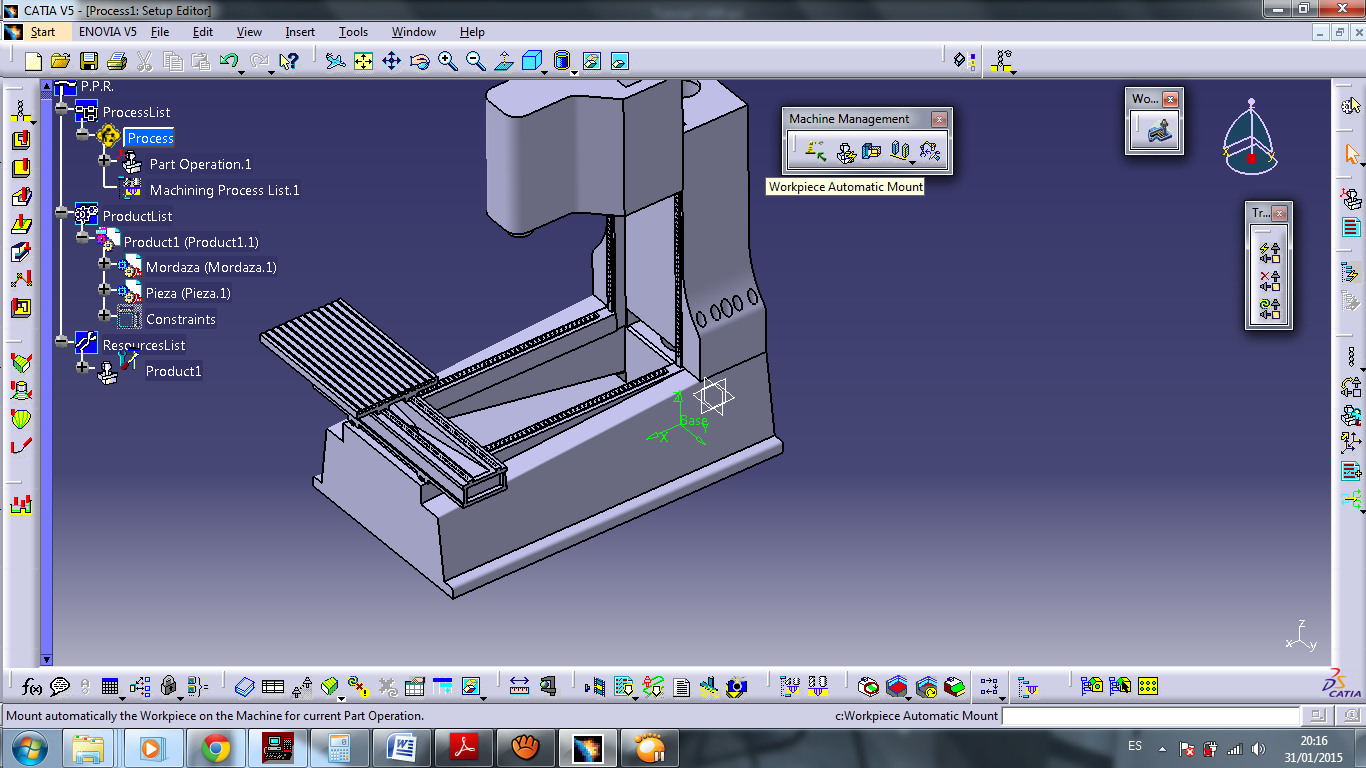
Task: Open the calculator from the taskbar
Action: pyautogui.click(x=340, y=748)
